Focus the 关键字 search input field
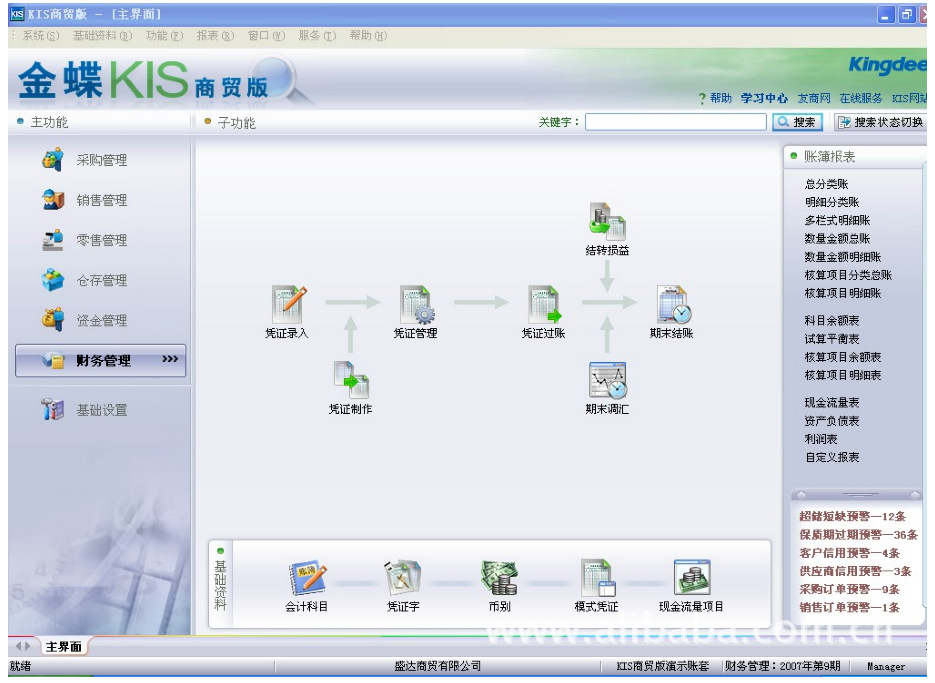The width and height of the screenshot is (935, 683). [676, 122]
